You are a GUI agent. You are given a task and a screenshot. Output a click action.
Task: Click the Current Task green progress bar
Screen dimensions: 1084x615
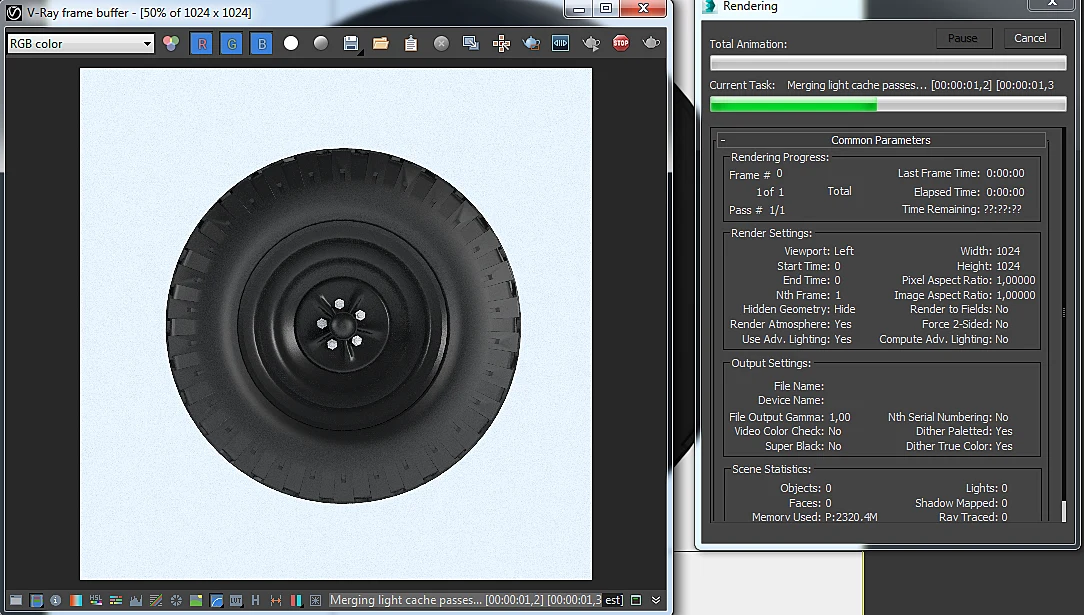(888, 104)
